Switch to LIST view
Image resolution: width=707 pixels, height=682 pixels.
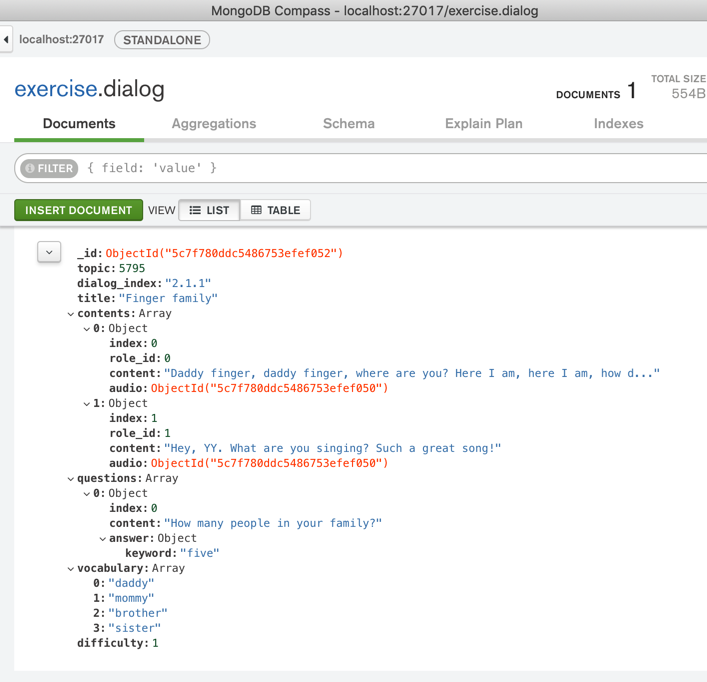[x=209, y=210]
